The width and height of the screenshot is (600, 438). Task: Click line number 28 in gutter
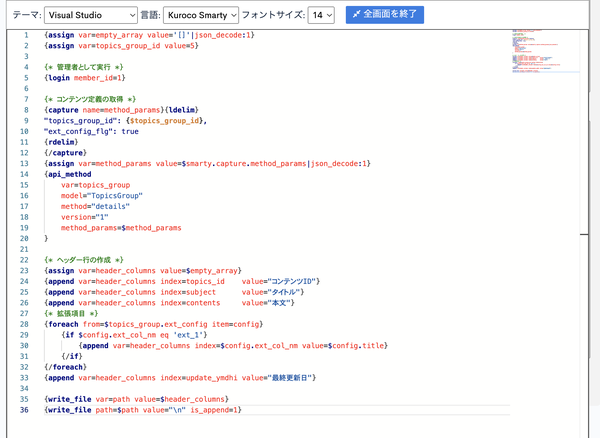coord(24,324)
